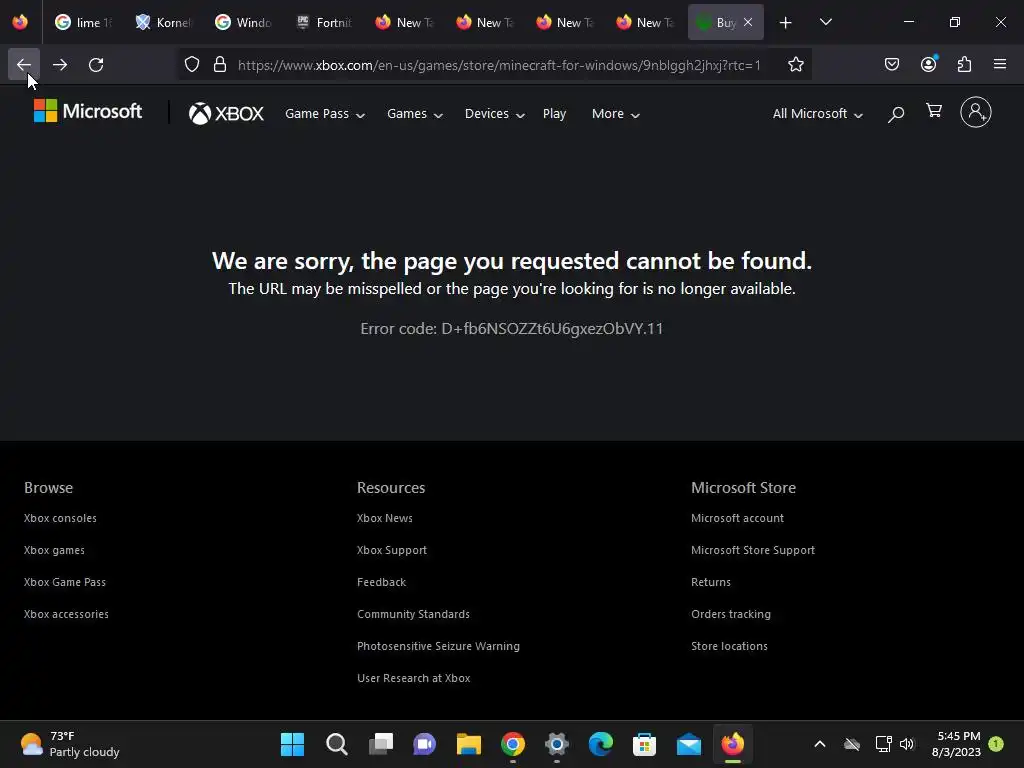Open a new tab with the plus button

[786, 23]
